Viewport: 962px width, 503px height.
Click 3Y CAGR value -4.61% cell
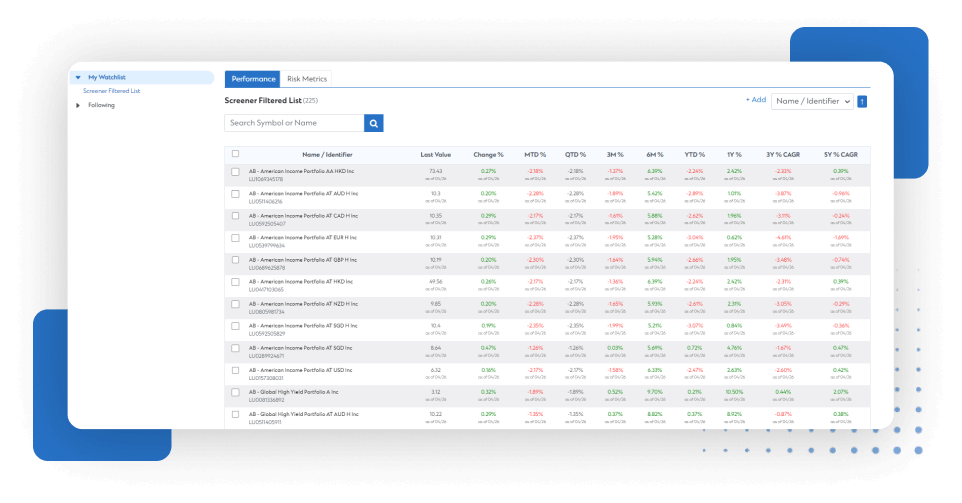783,238
